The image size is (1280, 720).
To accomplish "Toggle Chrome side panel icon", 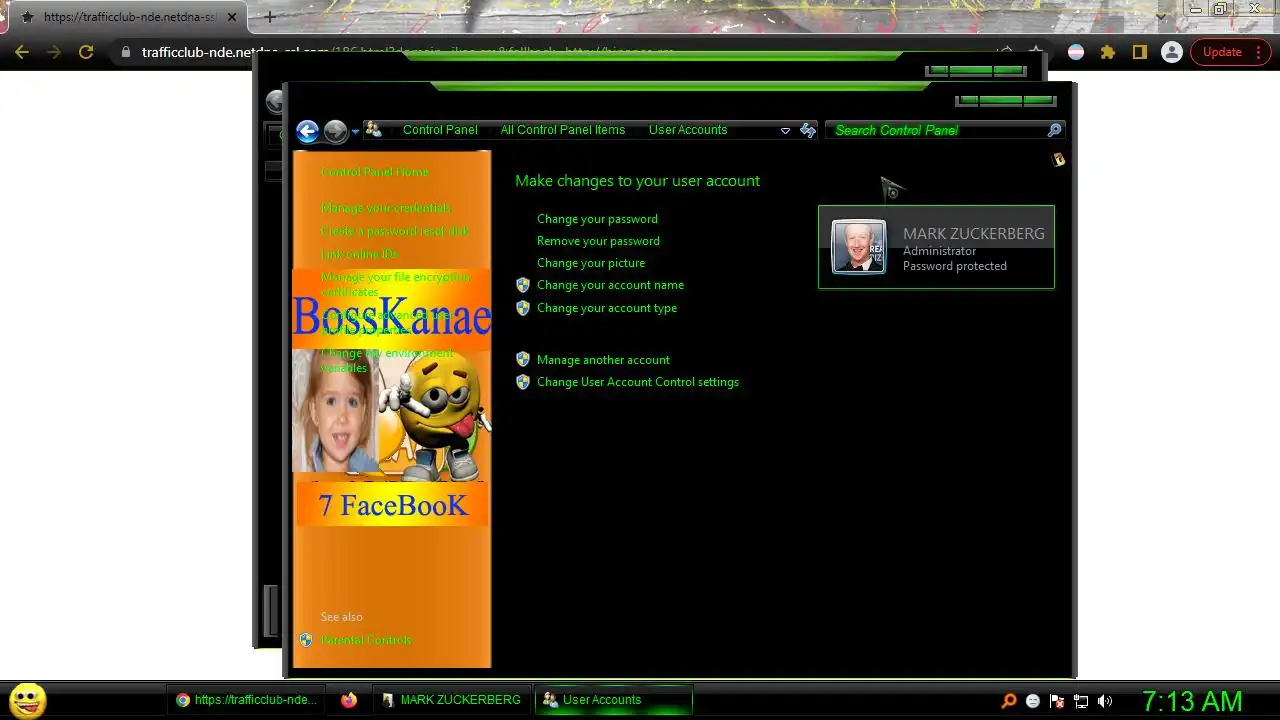I will (x=1140, y=52).
